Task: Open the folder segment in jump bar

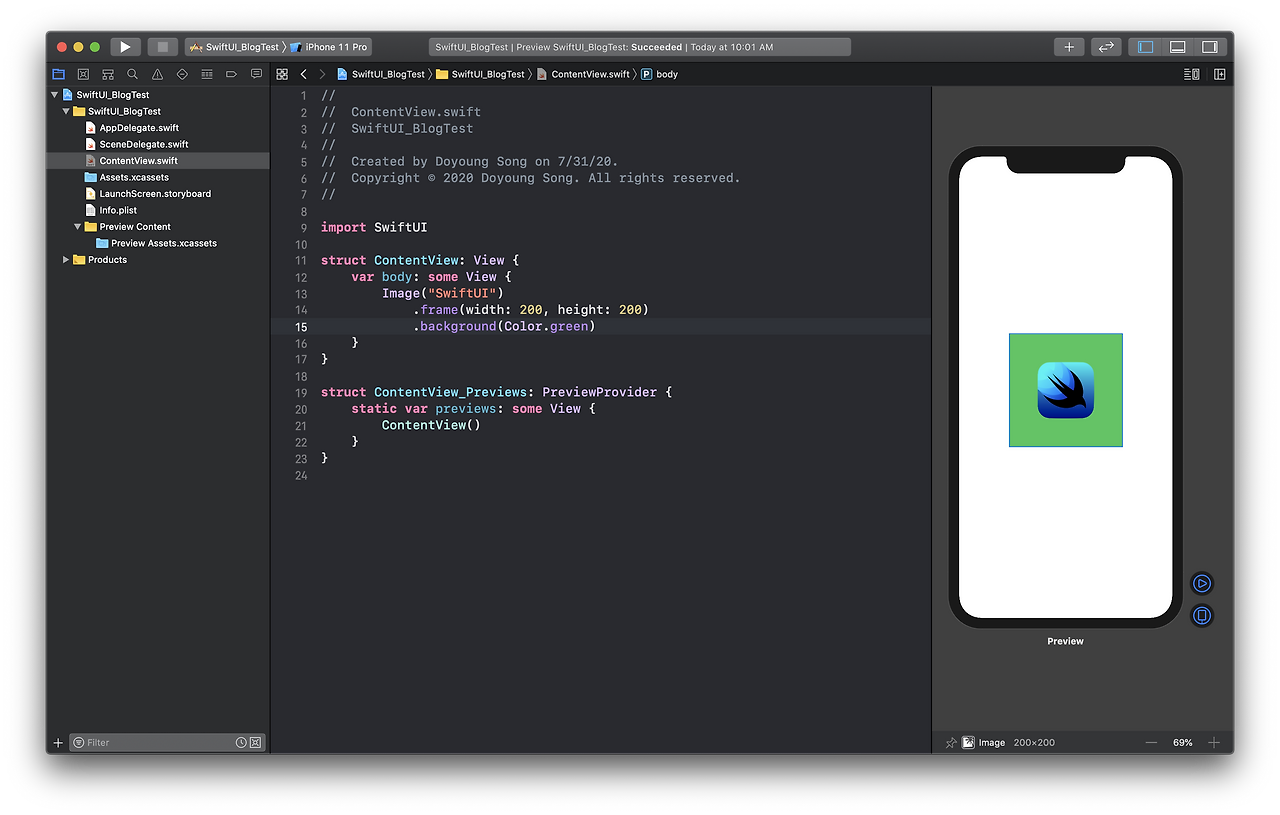Action: point(480,74)
